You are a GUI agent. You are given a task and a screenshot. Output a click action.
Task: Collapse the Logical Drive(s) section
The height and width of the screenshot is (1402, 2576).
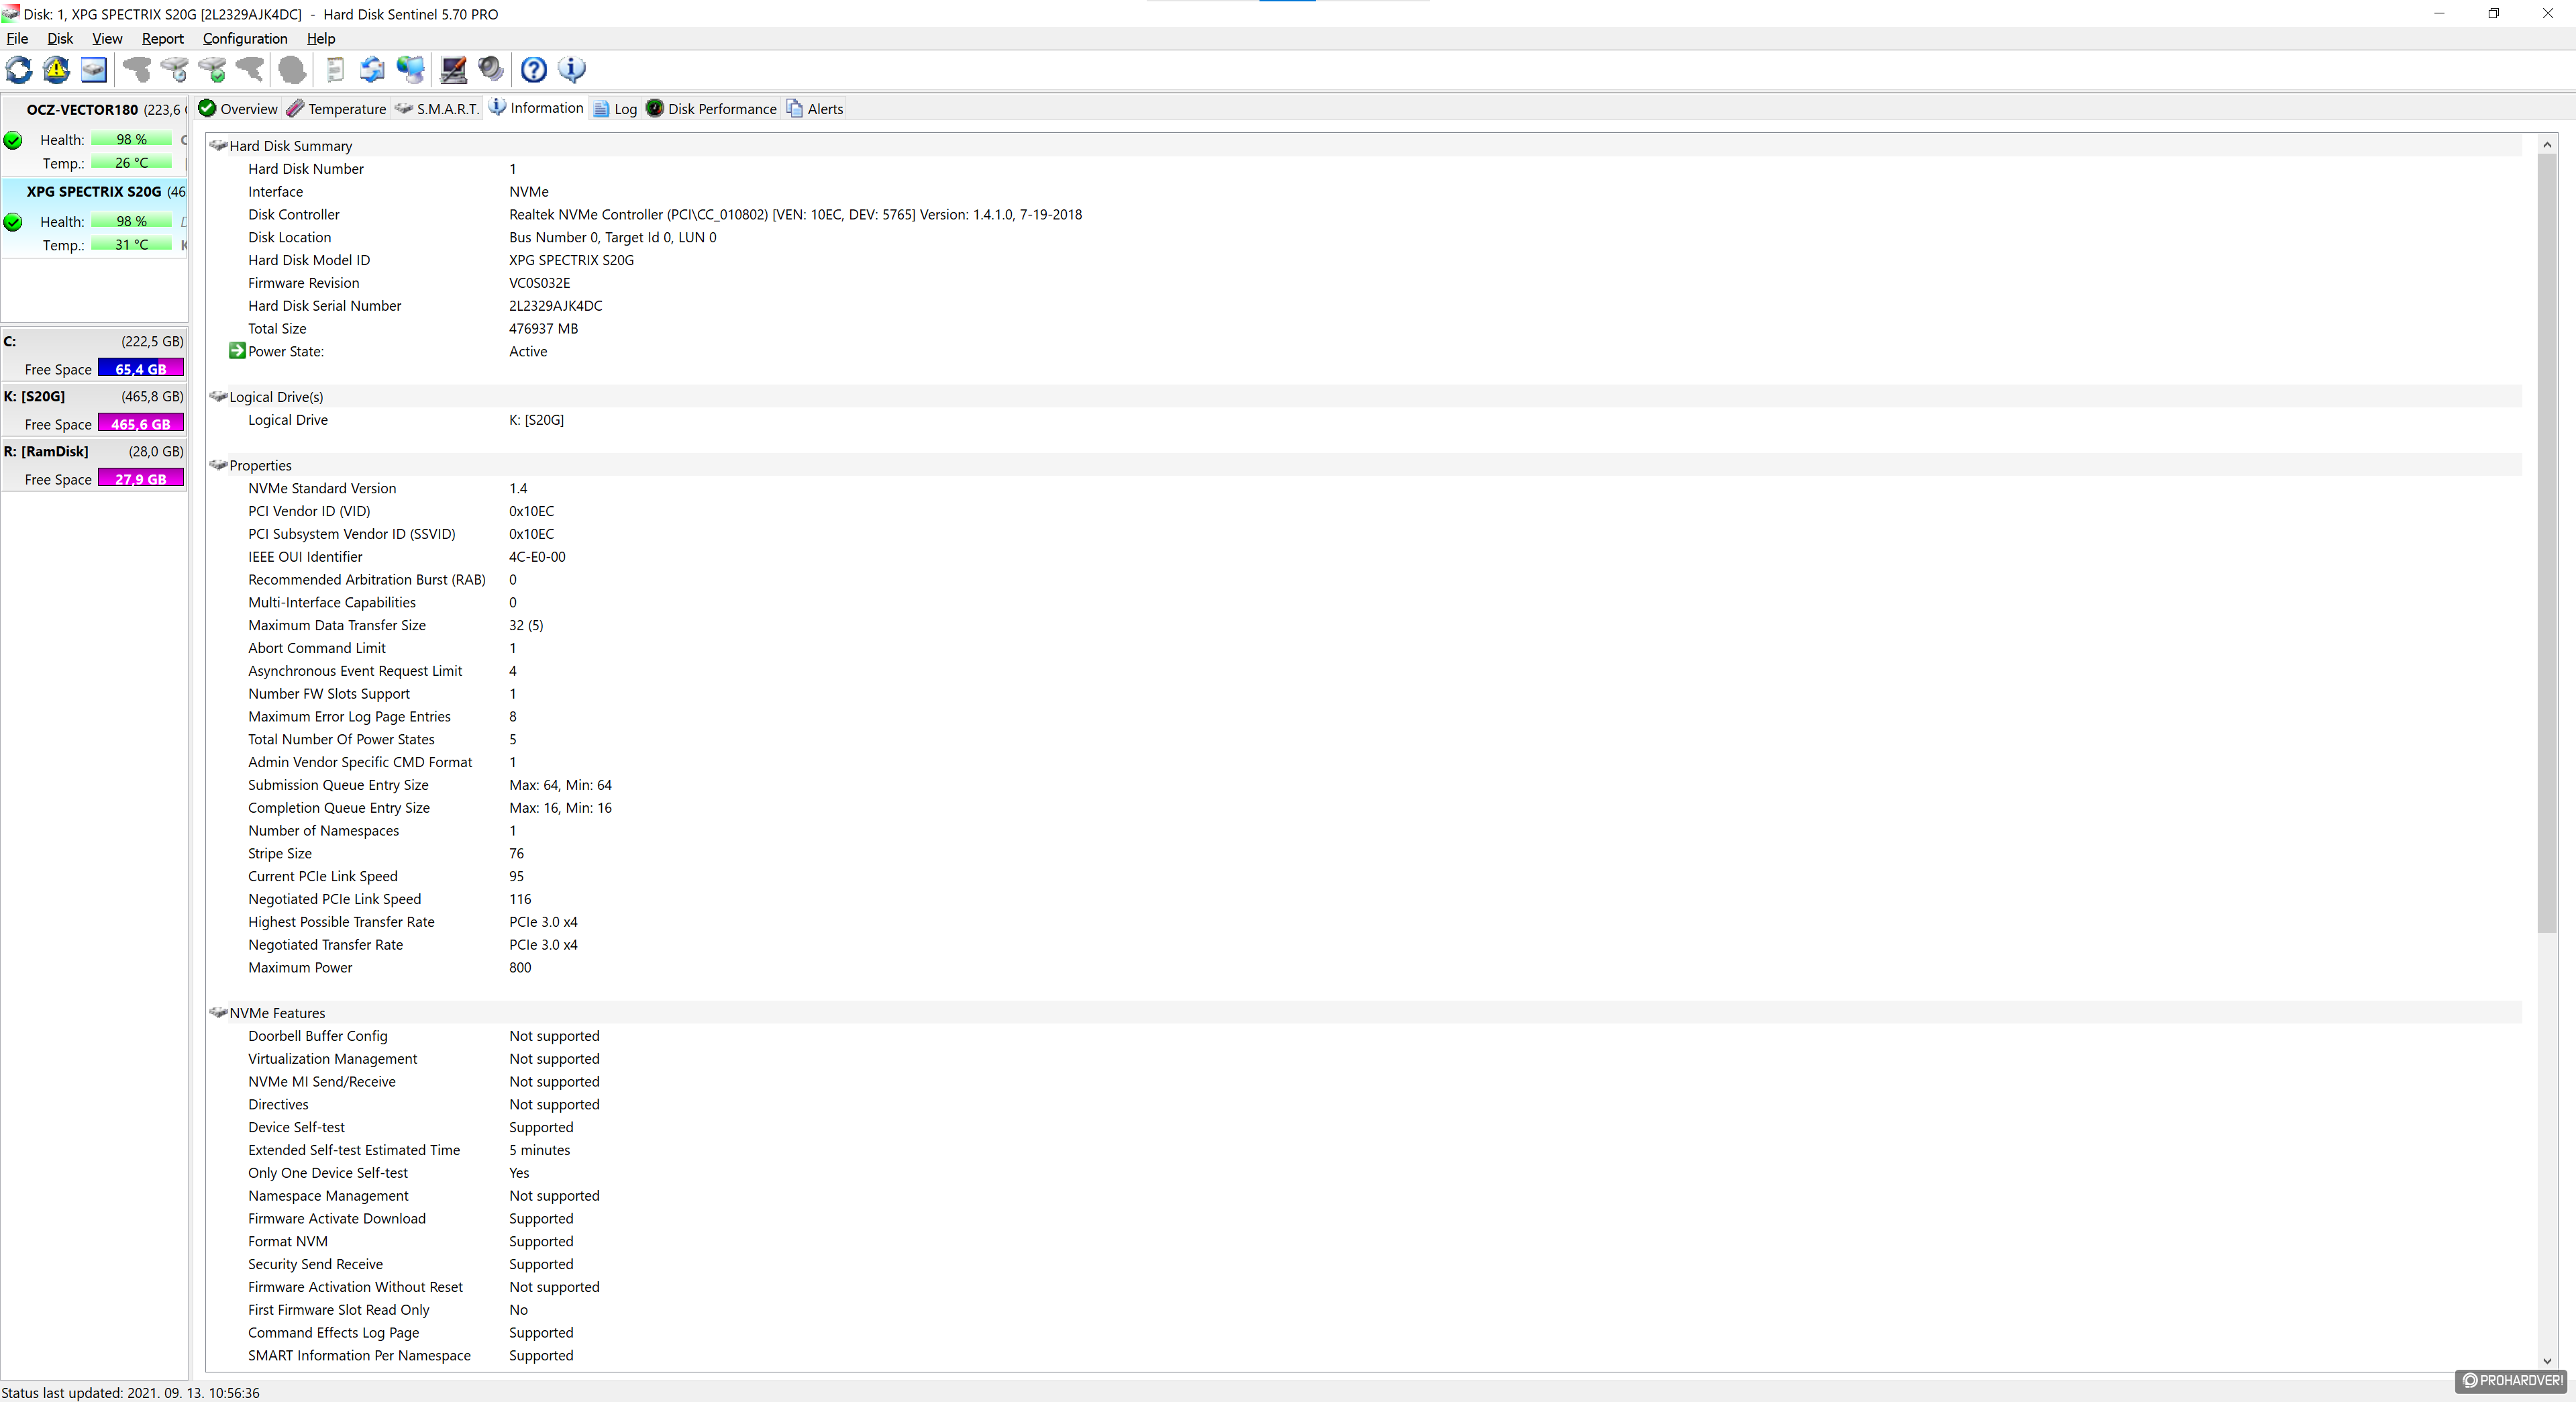coord(218,397)
